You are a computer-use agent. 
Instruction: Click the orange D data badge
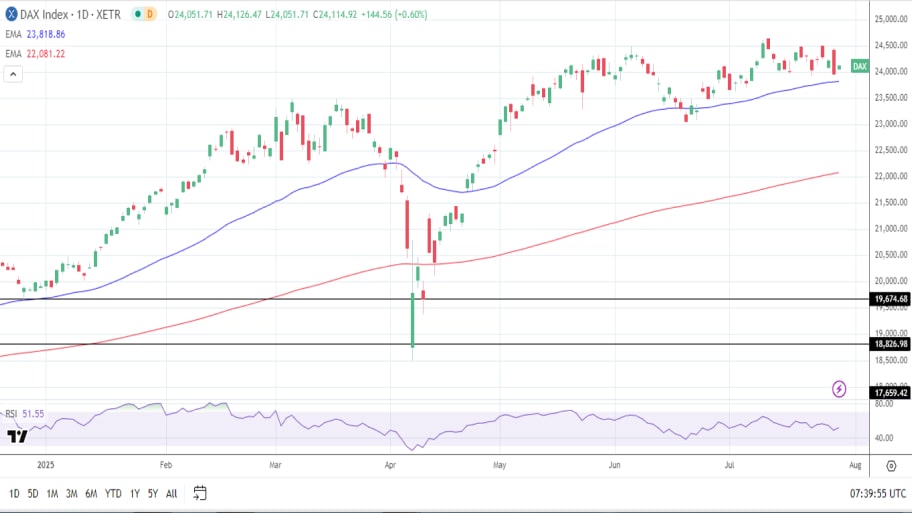pos(149,14)
